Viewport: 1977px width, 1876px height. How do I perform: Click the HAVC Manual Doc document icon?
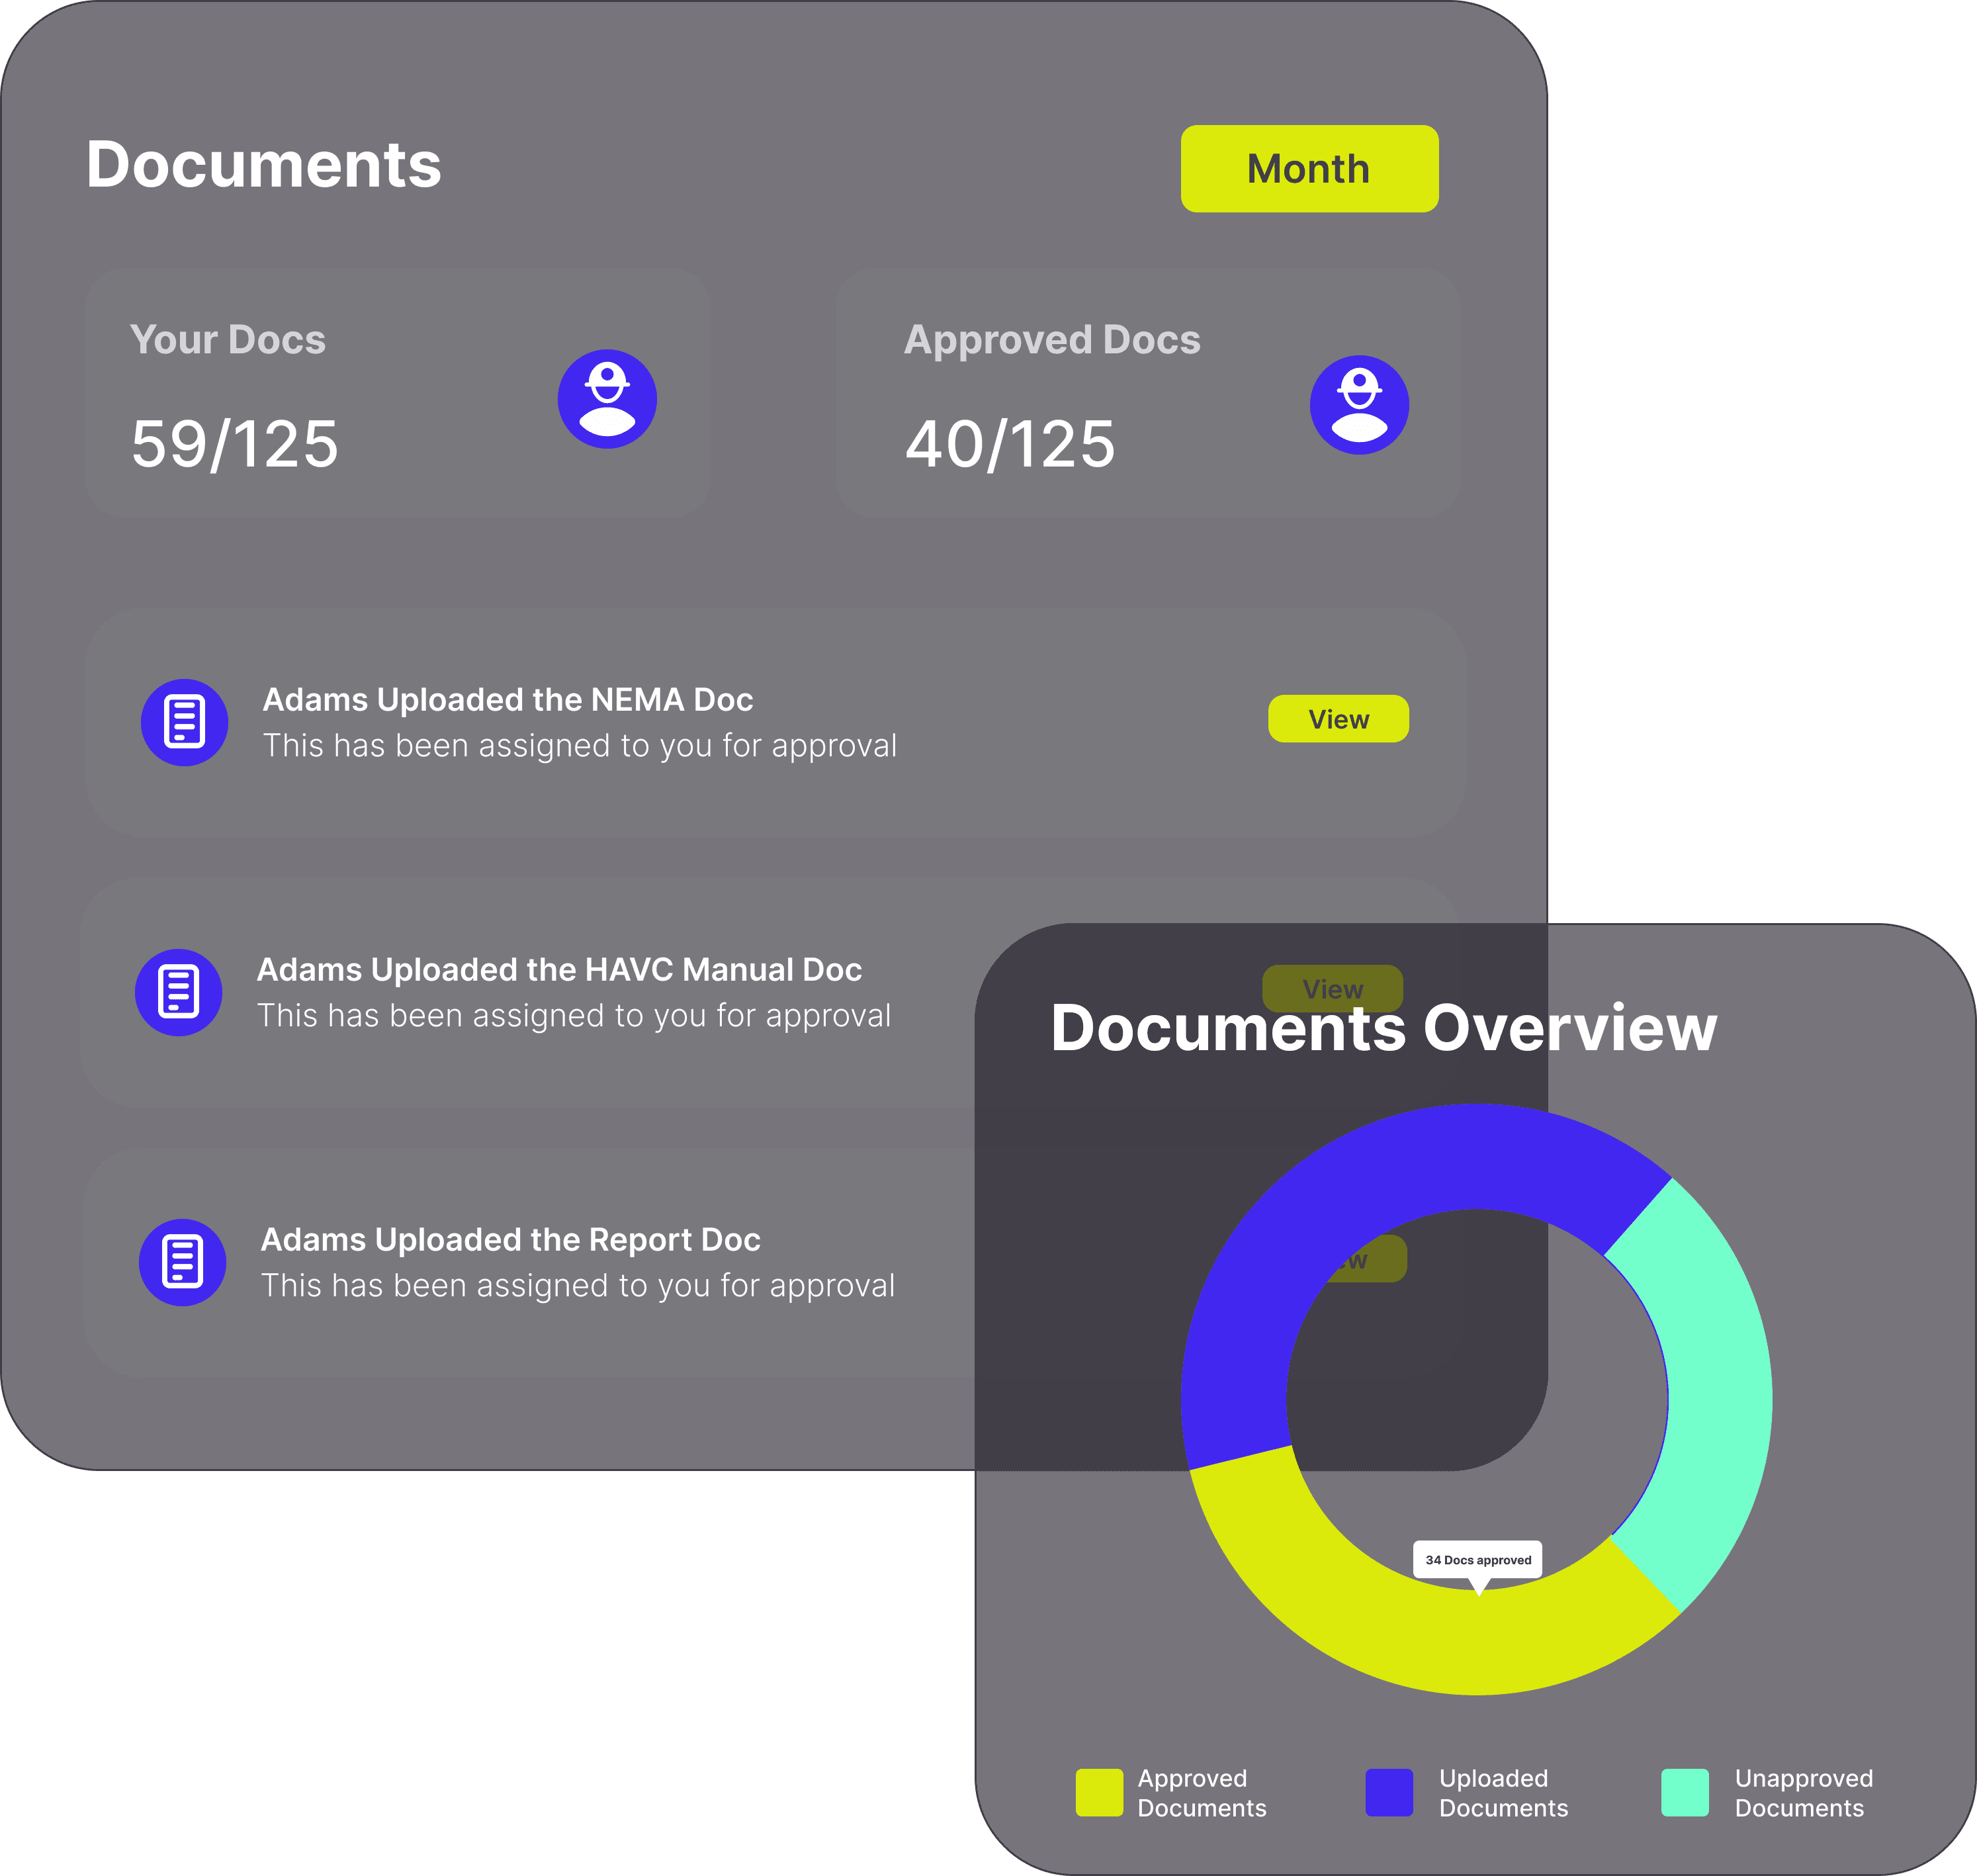179,992
